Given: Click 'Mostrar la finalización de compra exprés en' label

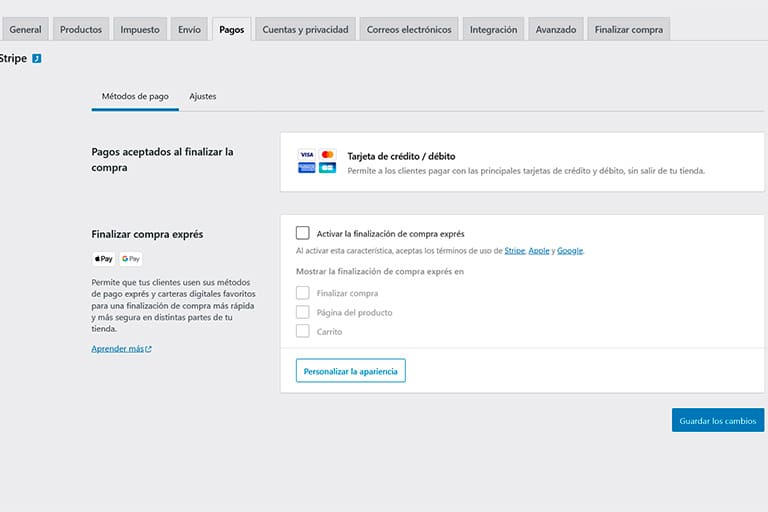Looking at the screenshot, I should coord(380,271).
